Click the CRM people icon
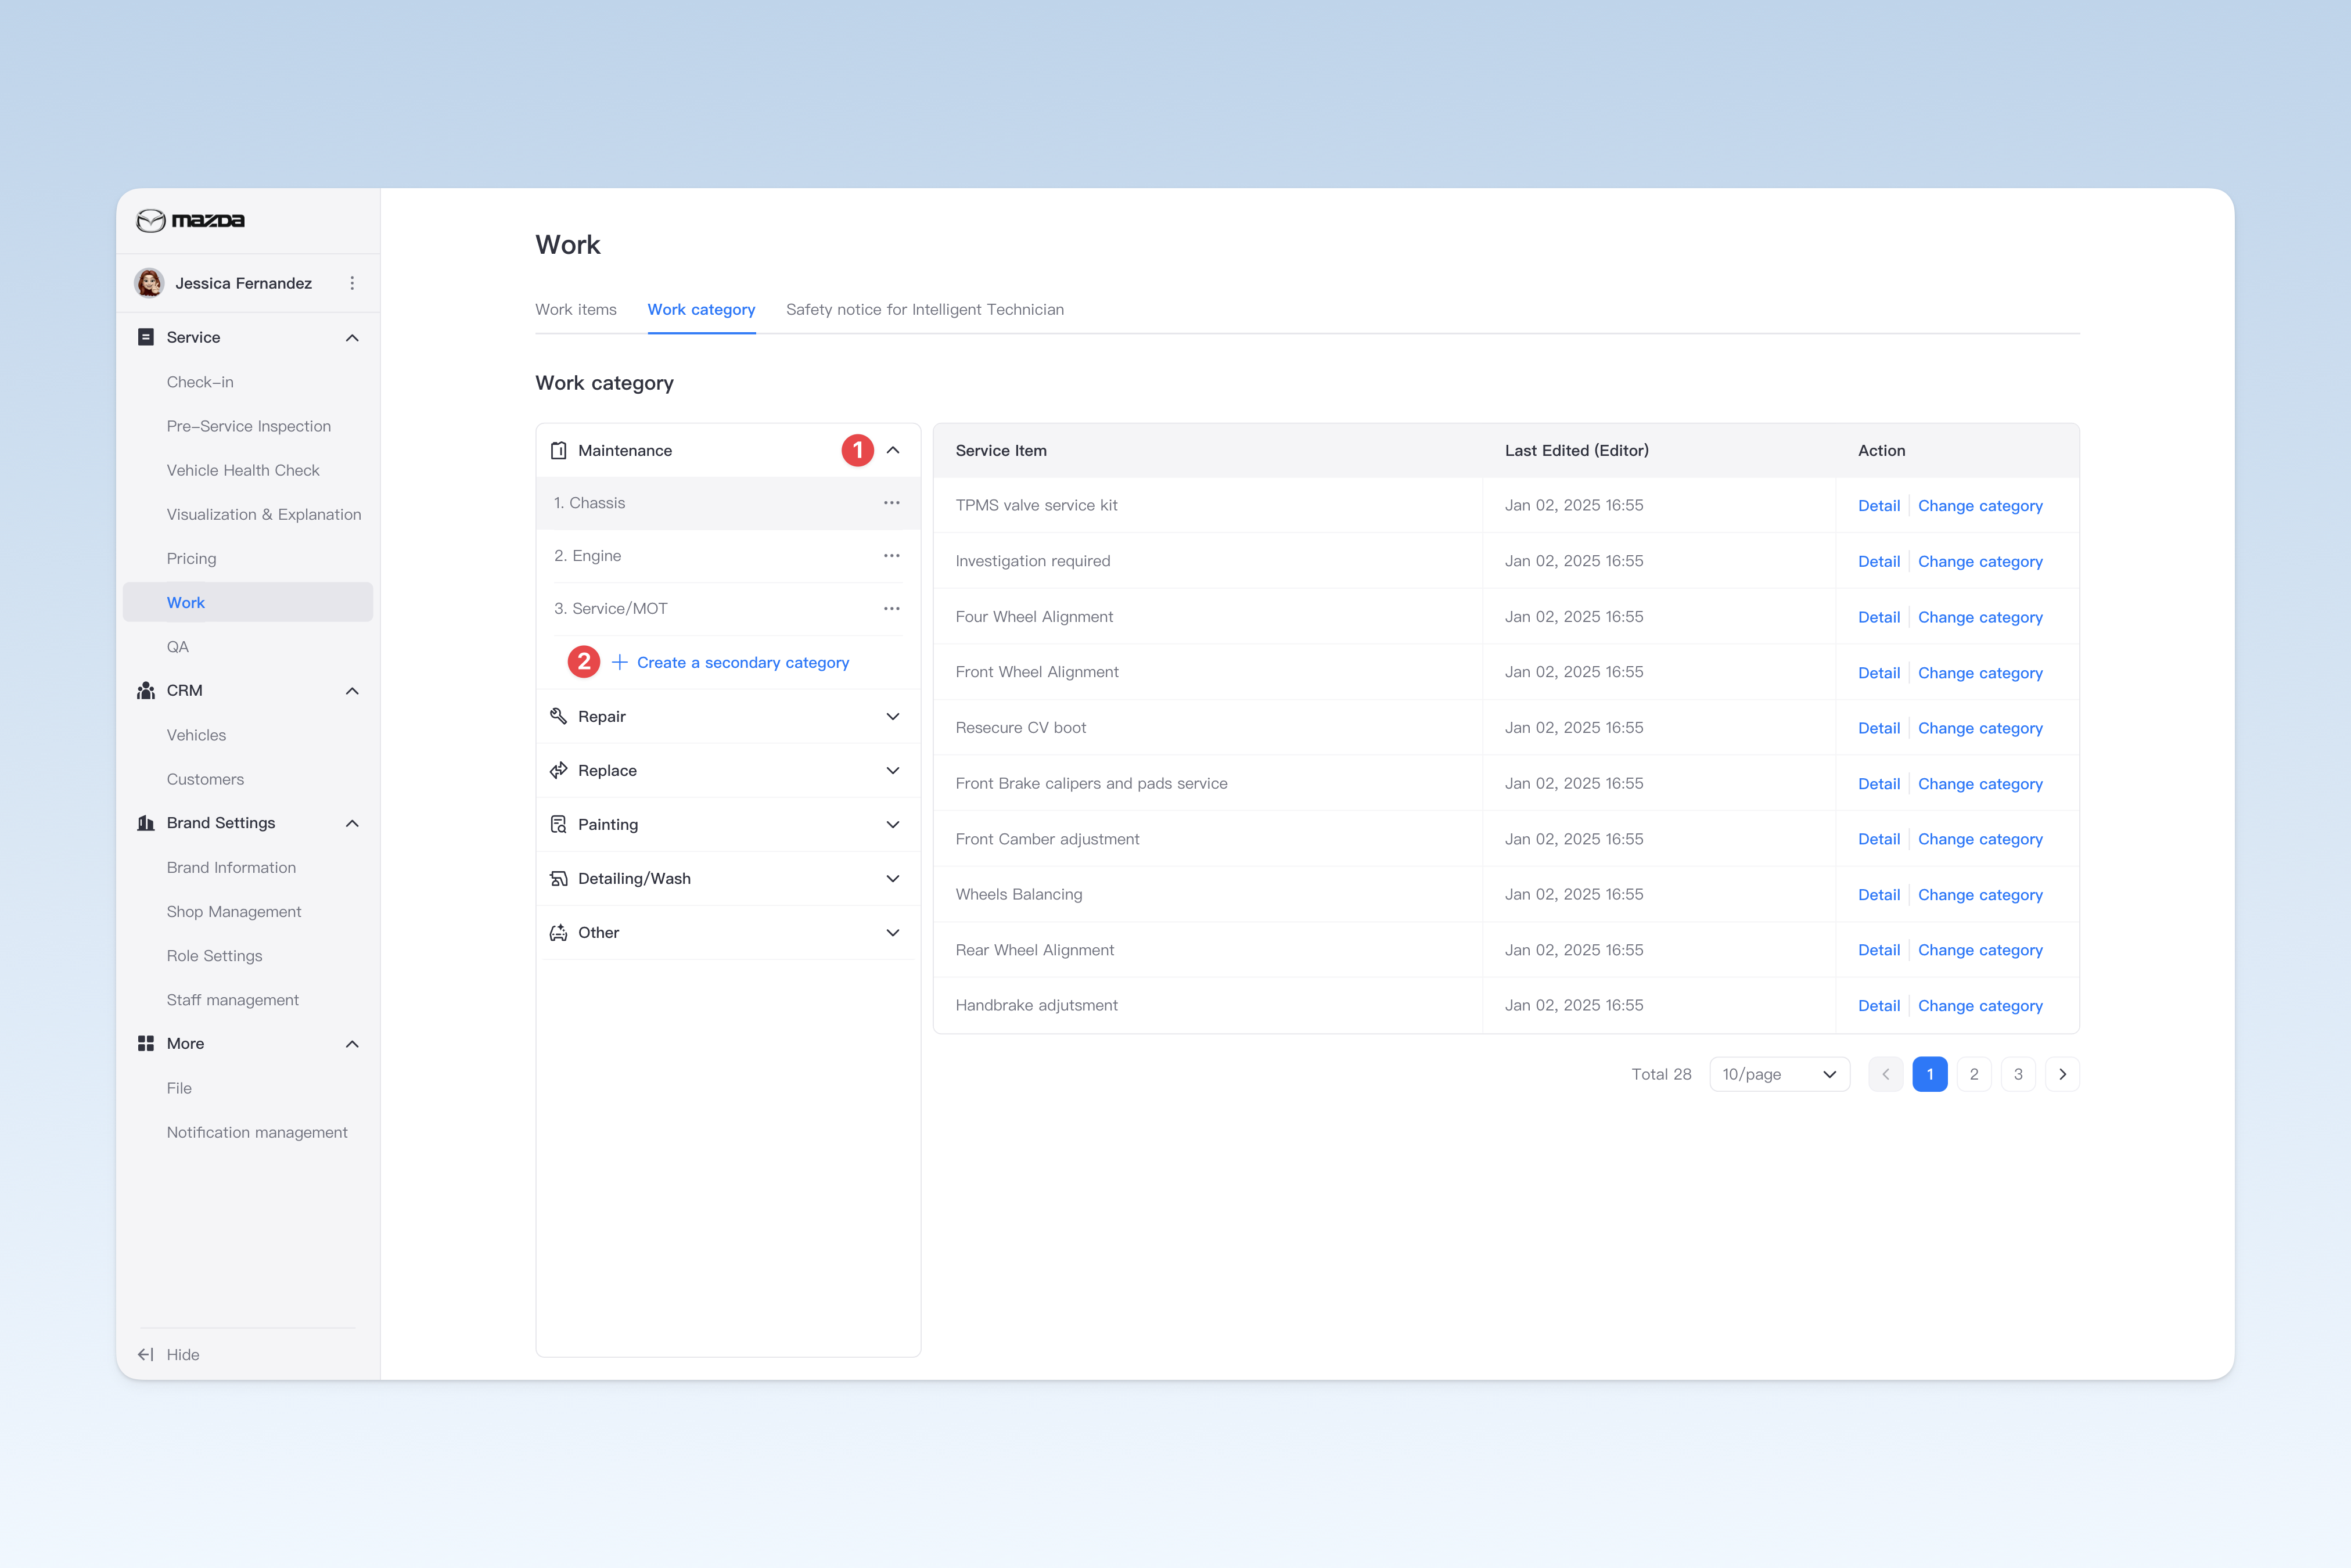2351x1568 pixels. coord(146,691)
